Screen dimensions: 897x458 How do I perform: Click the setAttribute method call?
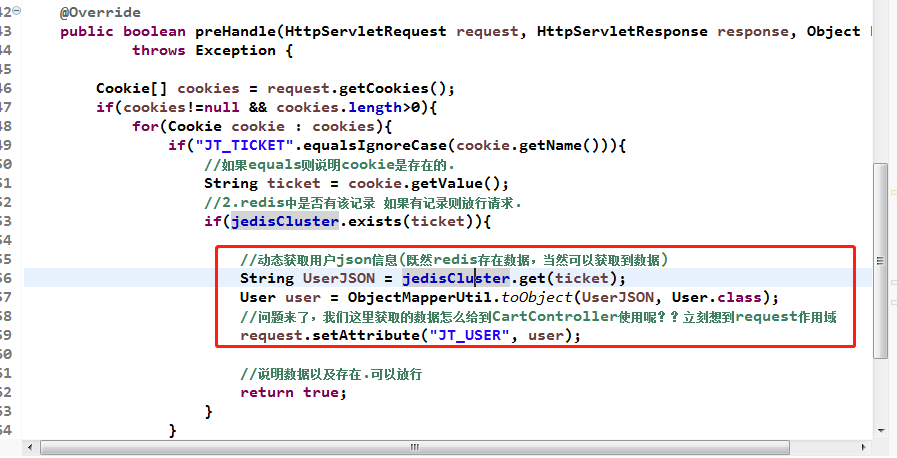[x=366, y=335]
